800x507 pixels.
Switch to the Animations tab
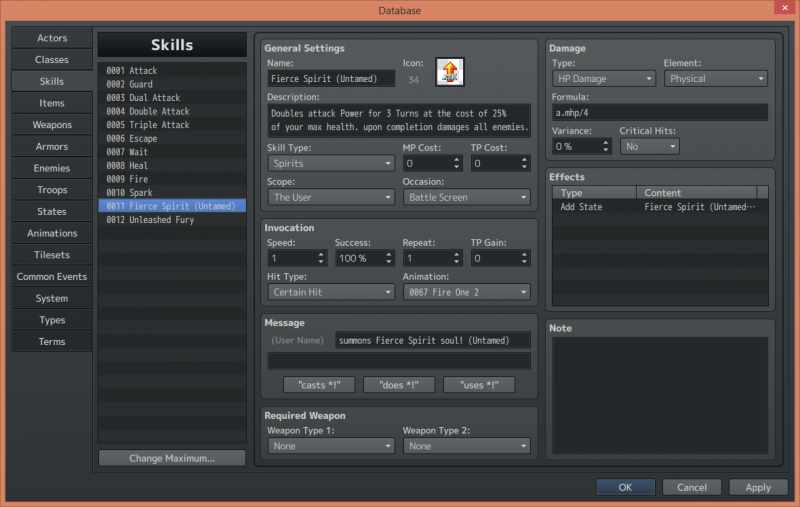pos(52,233)
